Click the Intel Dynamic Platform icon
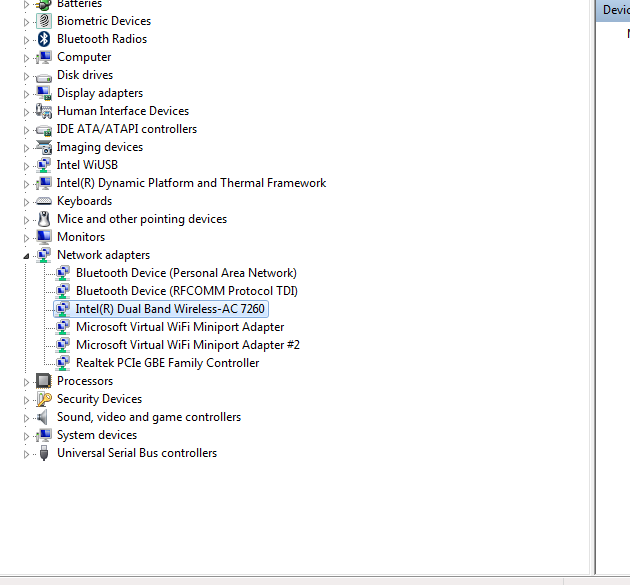Screen dimensions: 630x585 click(x=44, y=183)
